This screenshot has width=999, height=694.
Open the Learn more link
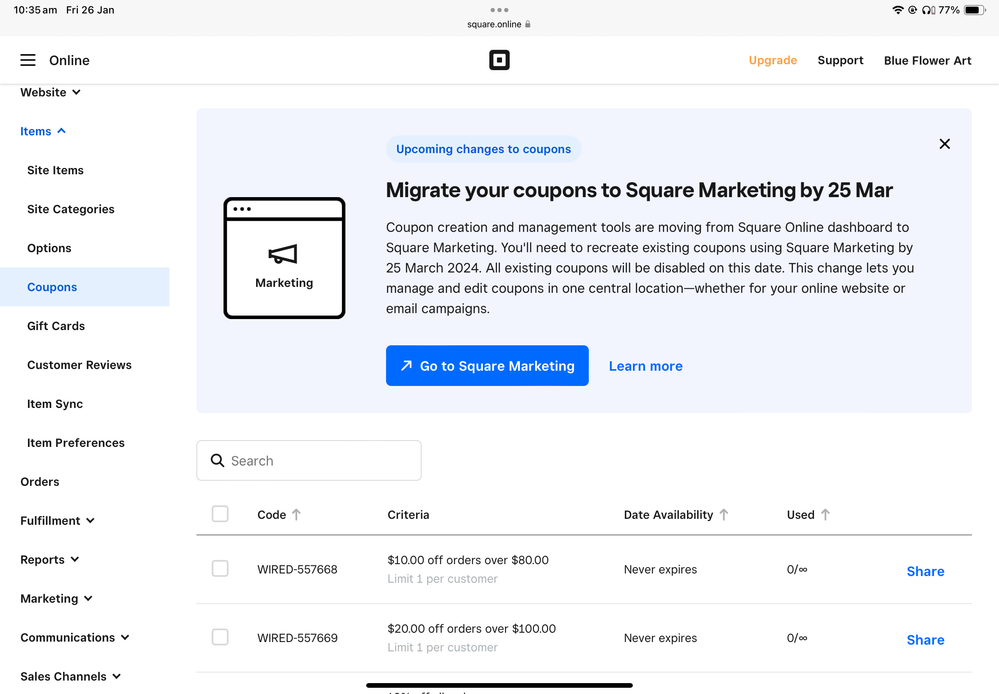[645, 366]
